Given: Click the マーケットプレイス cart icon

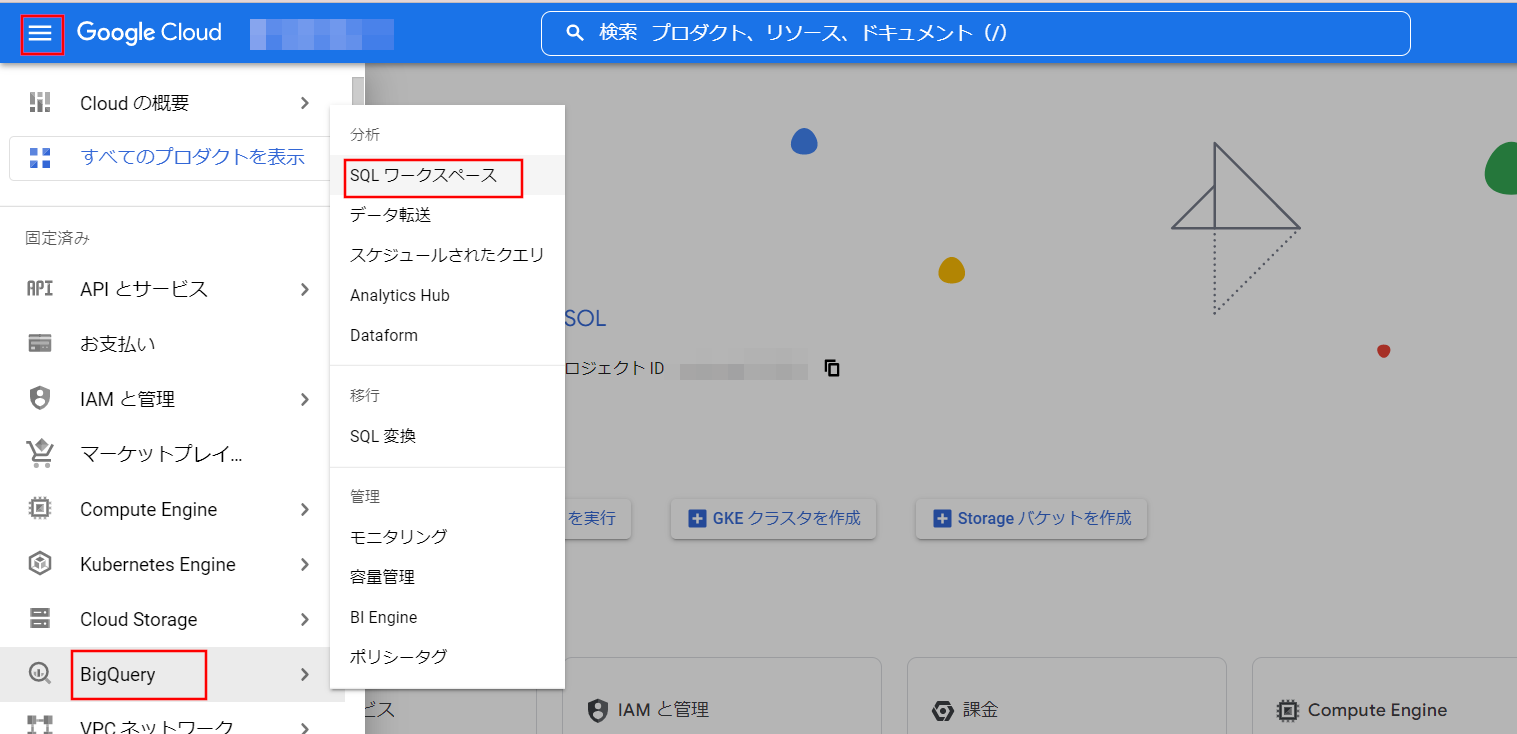Looking at the screenshot, I should (39, 453).
